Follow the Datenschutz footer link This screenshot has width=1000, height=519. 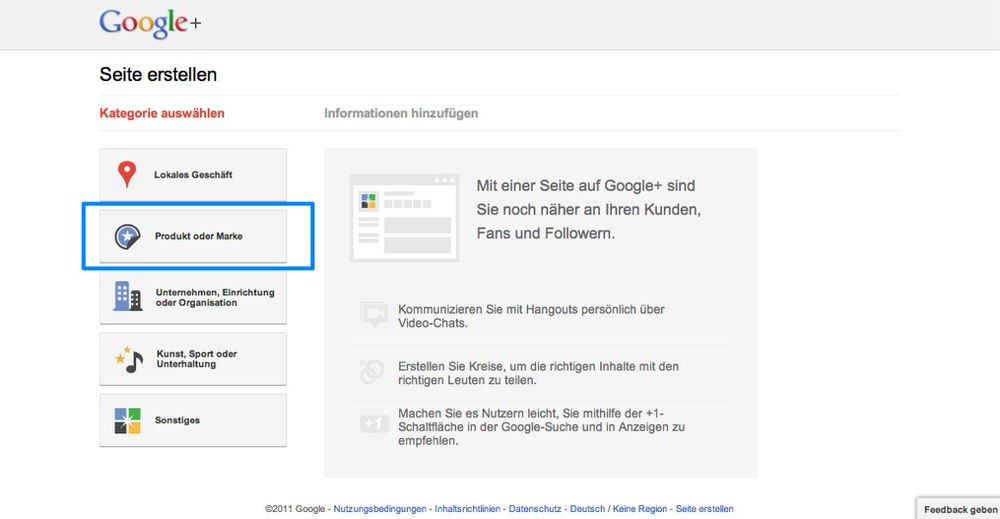click(x=535, y=509)
